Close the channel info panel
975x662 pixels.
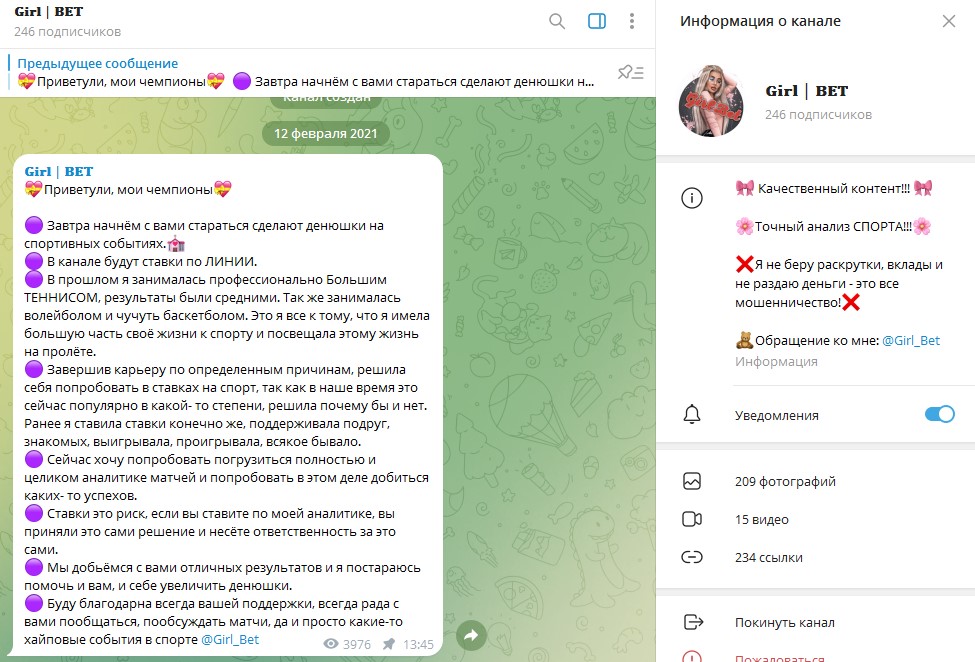coord(949,21)
